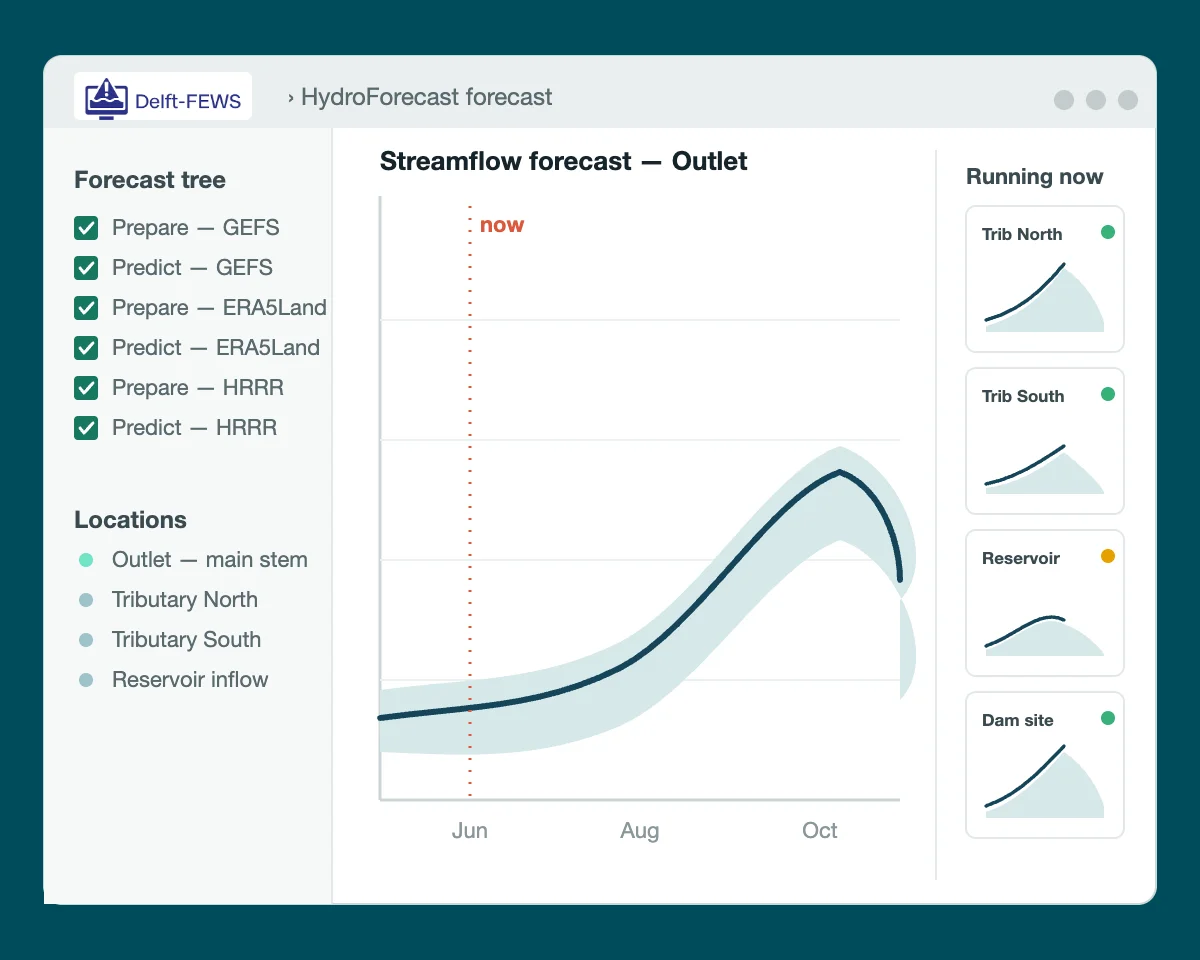The width and height of the screenshot is (1200, 960).
Task: Click the Outlet — main stem location dot
Action: pos(86,560)
